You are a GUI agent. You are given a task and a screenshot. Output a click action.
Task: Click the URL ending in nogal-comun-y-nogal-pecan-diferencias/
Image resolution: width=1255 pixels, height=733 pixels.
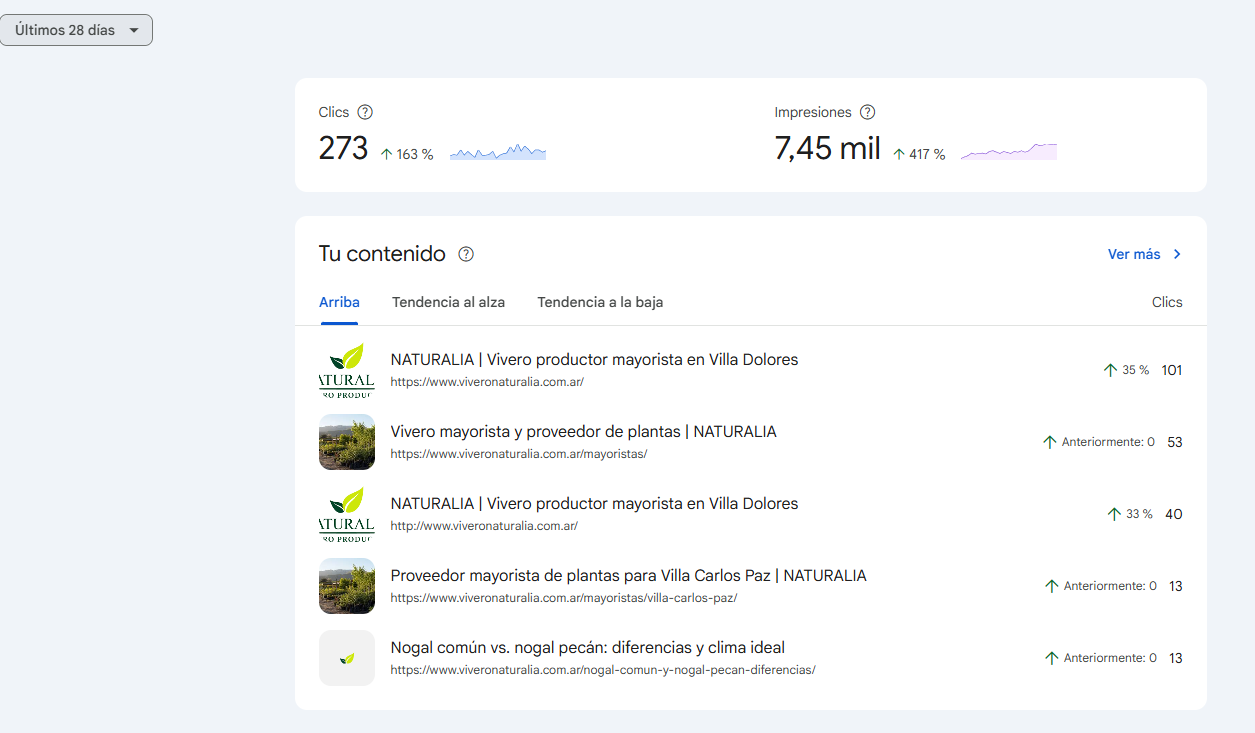click(603, 670)
